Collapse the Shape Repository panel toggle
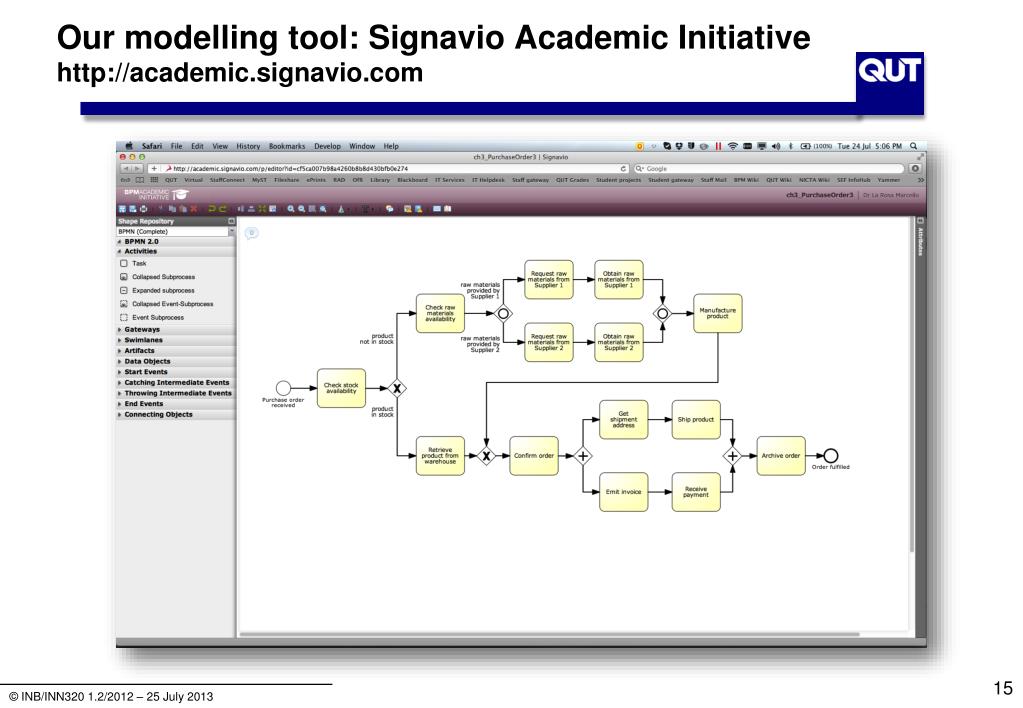The height and width of the screenshot is (708, 1023). tap(231, 221)
